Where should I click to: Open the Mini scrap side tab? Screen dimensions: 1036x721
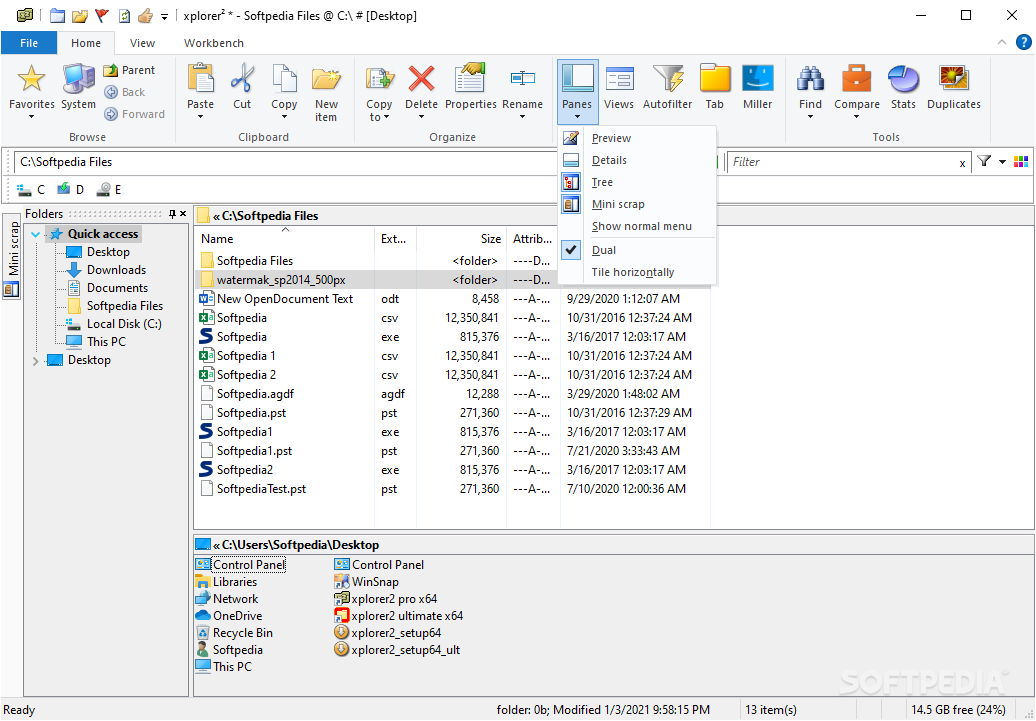[x=13, y=258]
